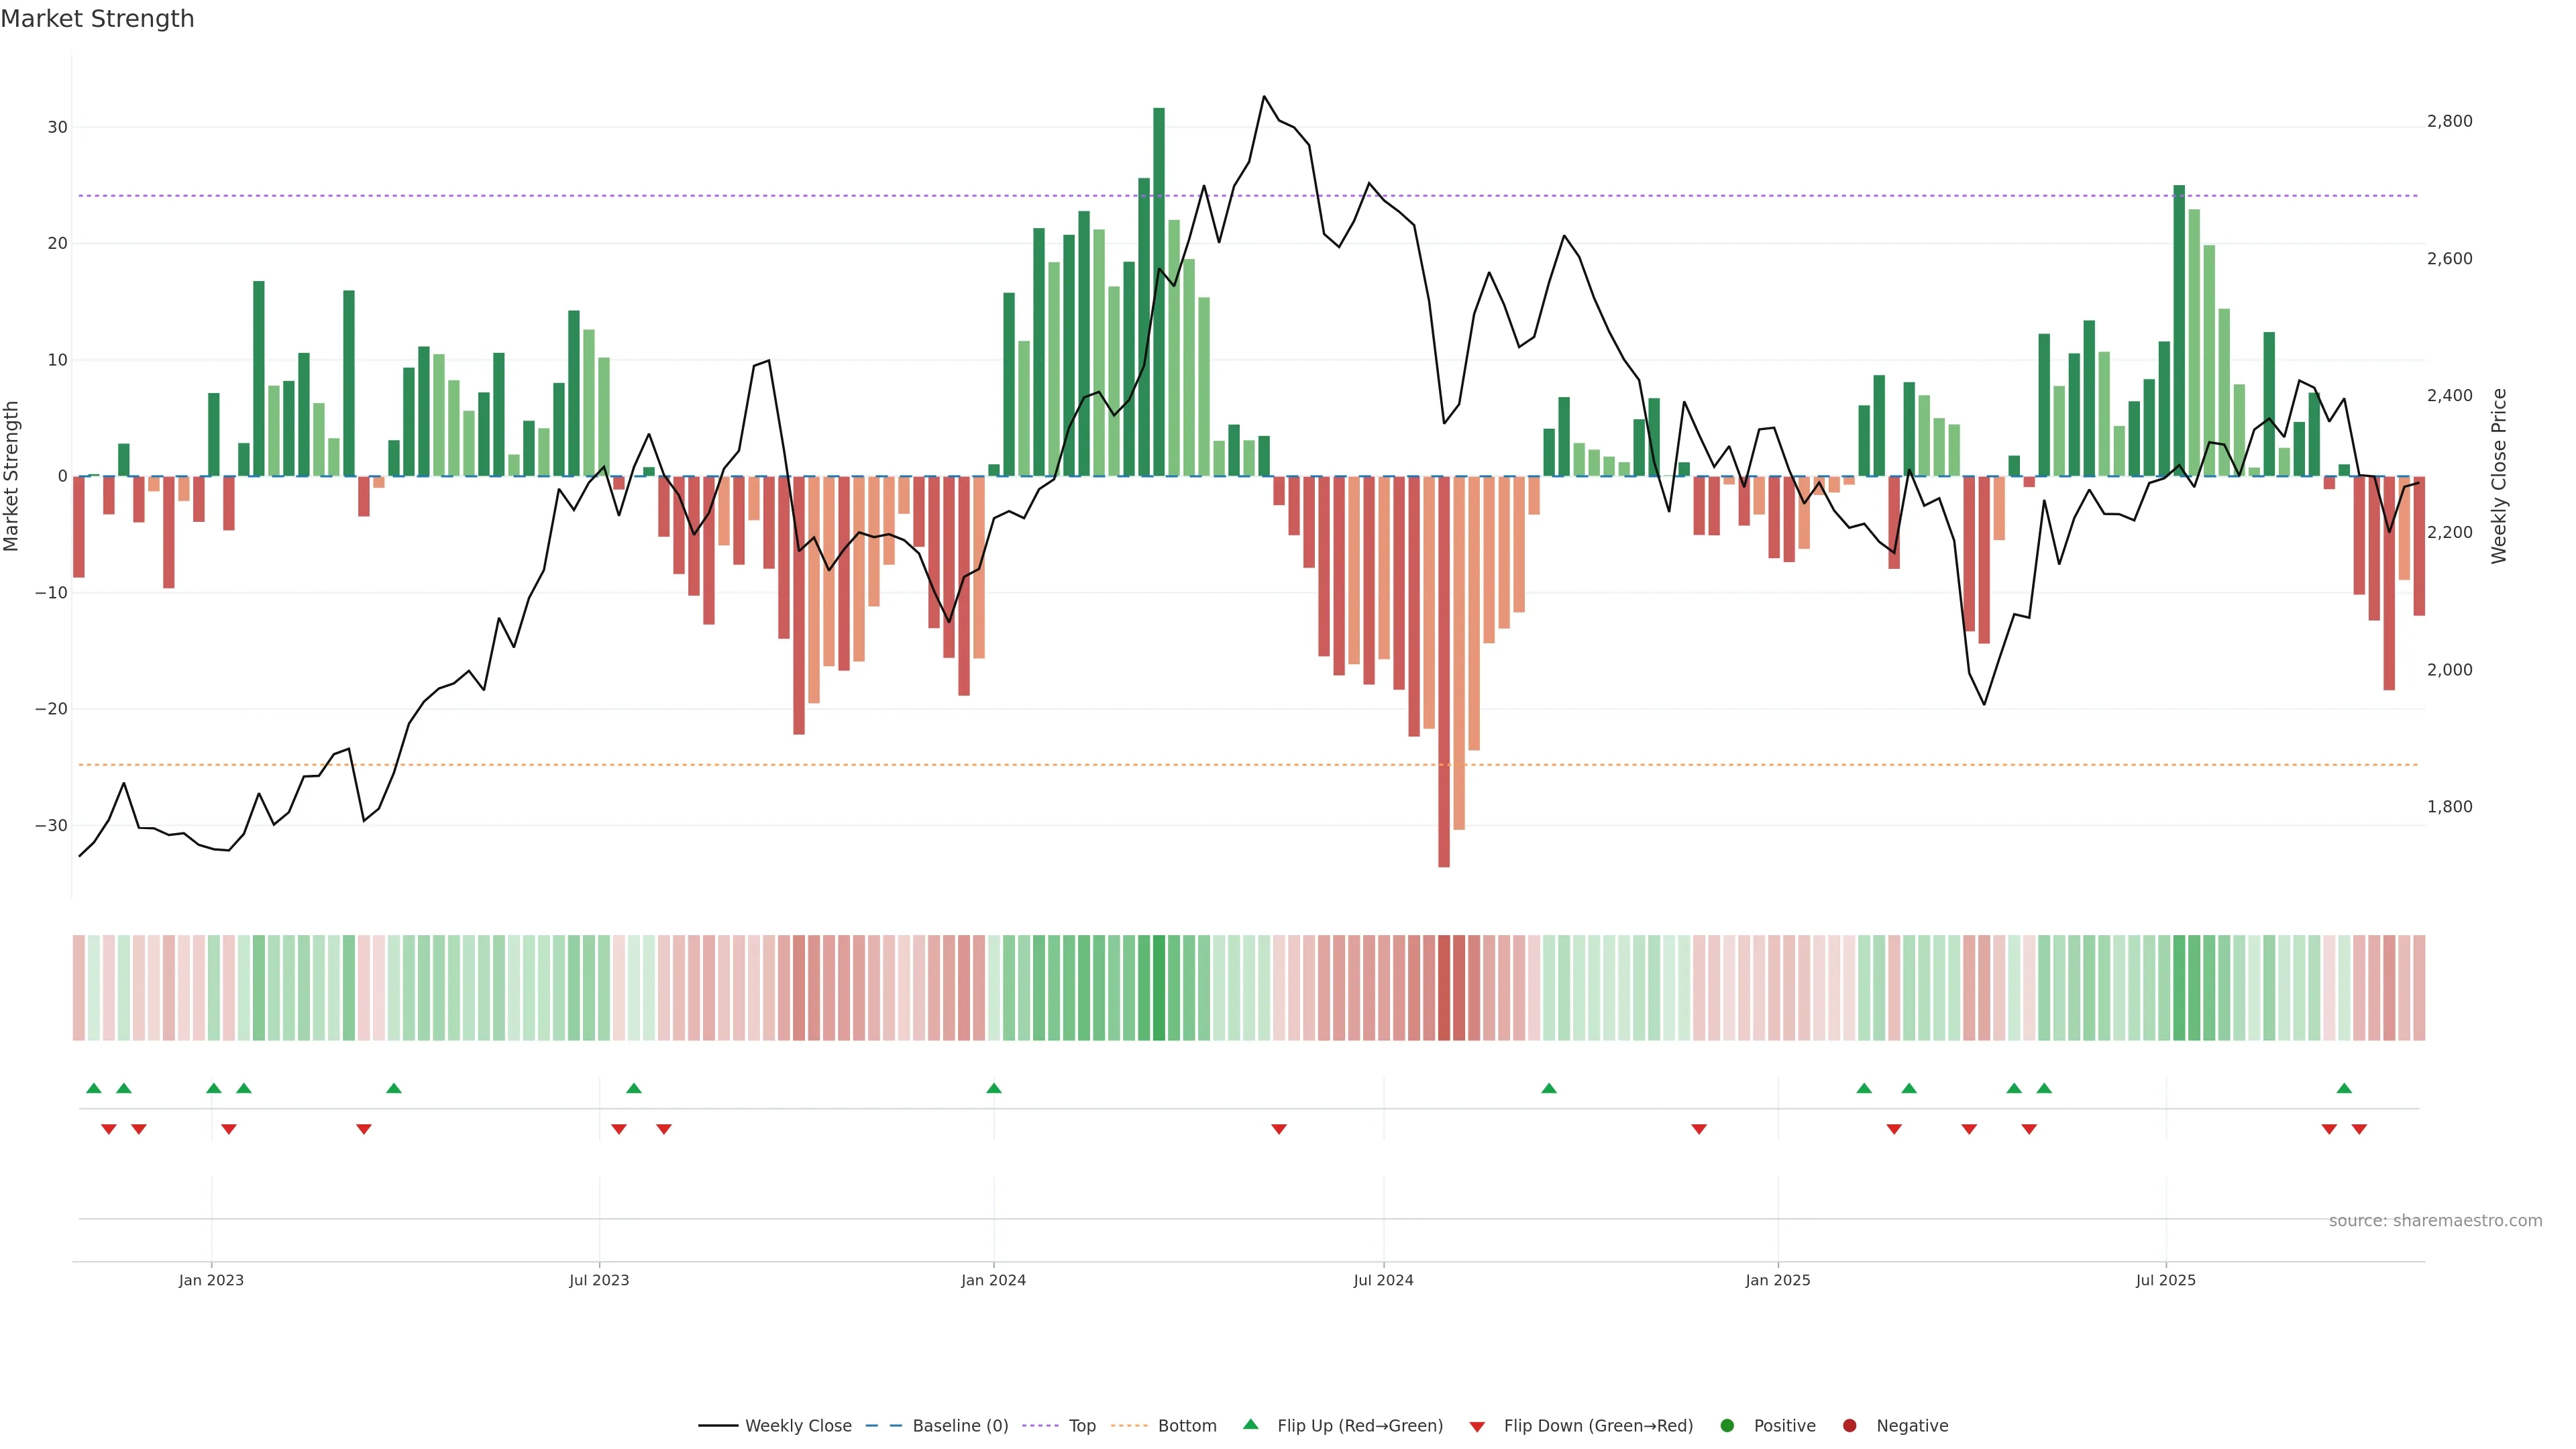Screen dimensions: 2576x1449
Task: Click the source: sharemaestro.com text
Action: 2435,1220
